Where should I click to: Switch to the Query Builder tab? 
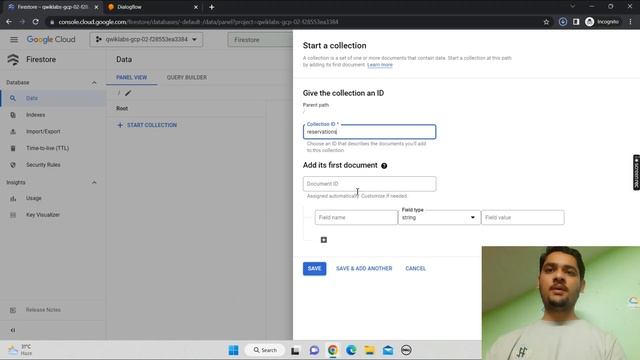point(187,78)
